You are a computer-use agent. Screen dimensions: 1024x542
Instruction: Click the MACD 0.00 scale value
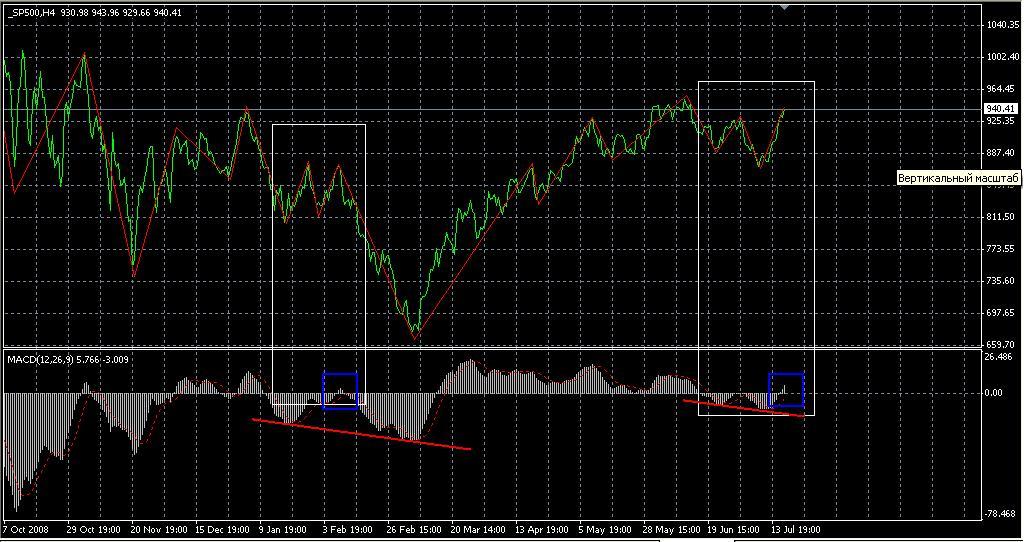(x=996, y=393)
